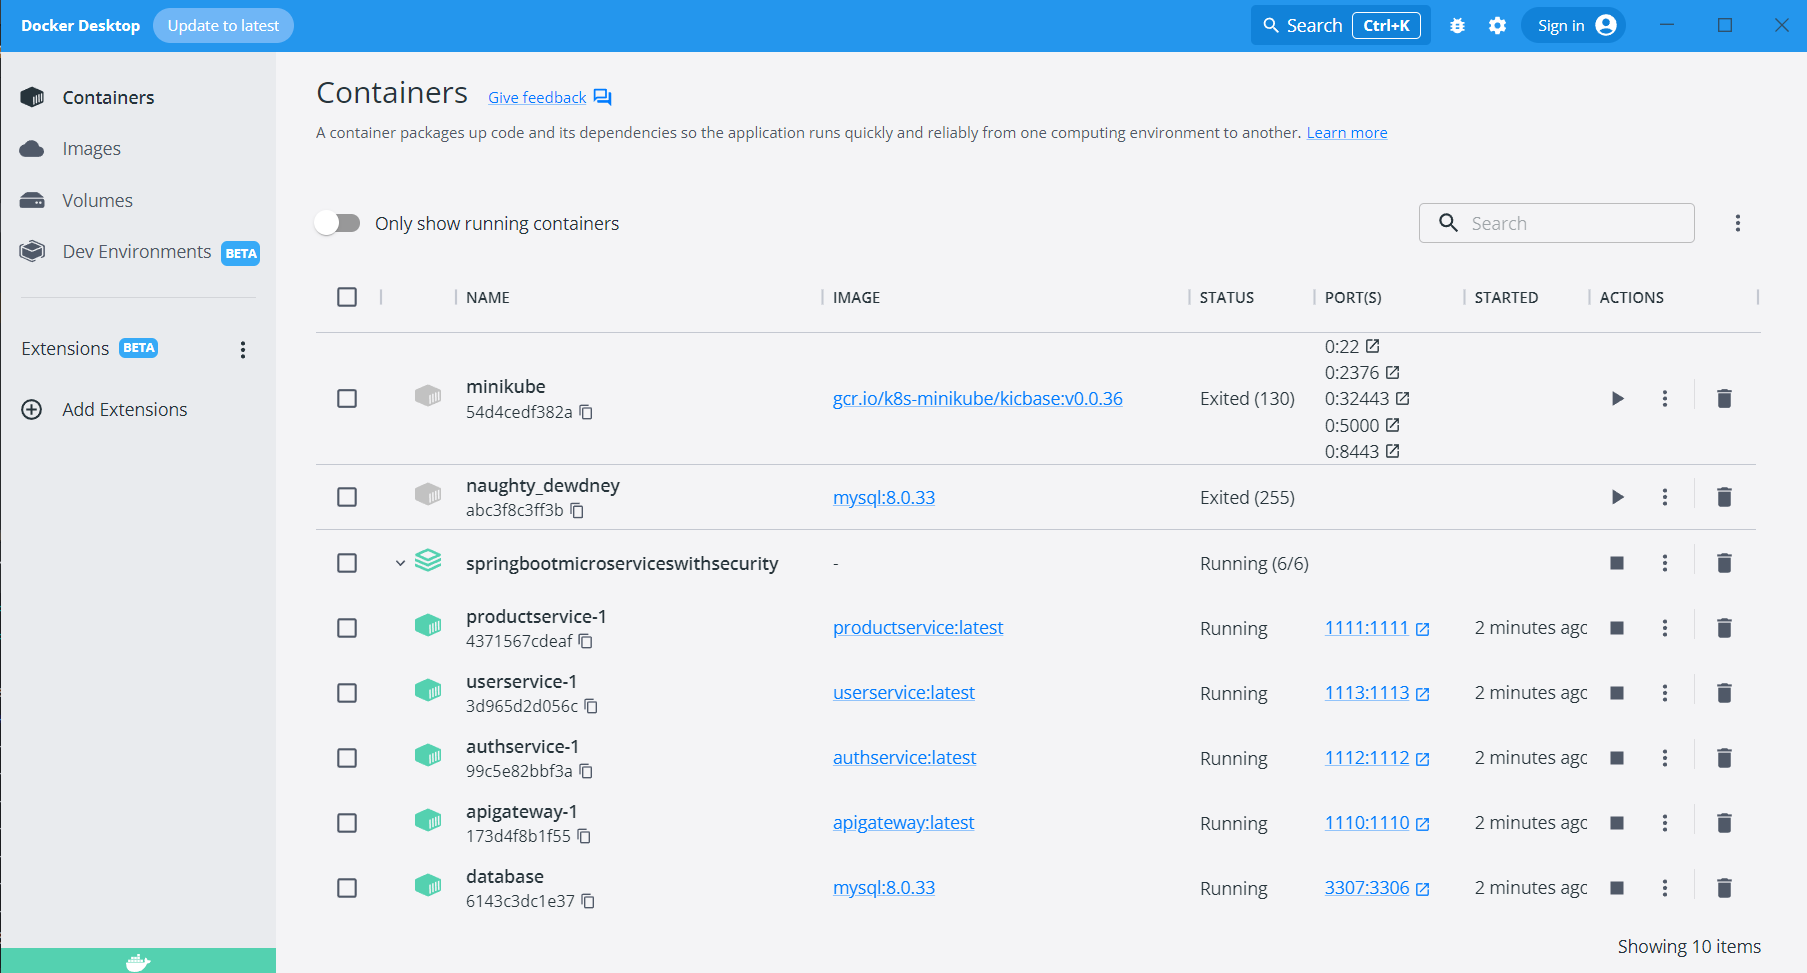The width and height of the screenshot is (1807, 973).
Task: Tick the database container row checkbox near 6143c3dc1e37
Action: (347, 888)
